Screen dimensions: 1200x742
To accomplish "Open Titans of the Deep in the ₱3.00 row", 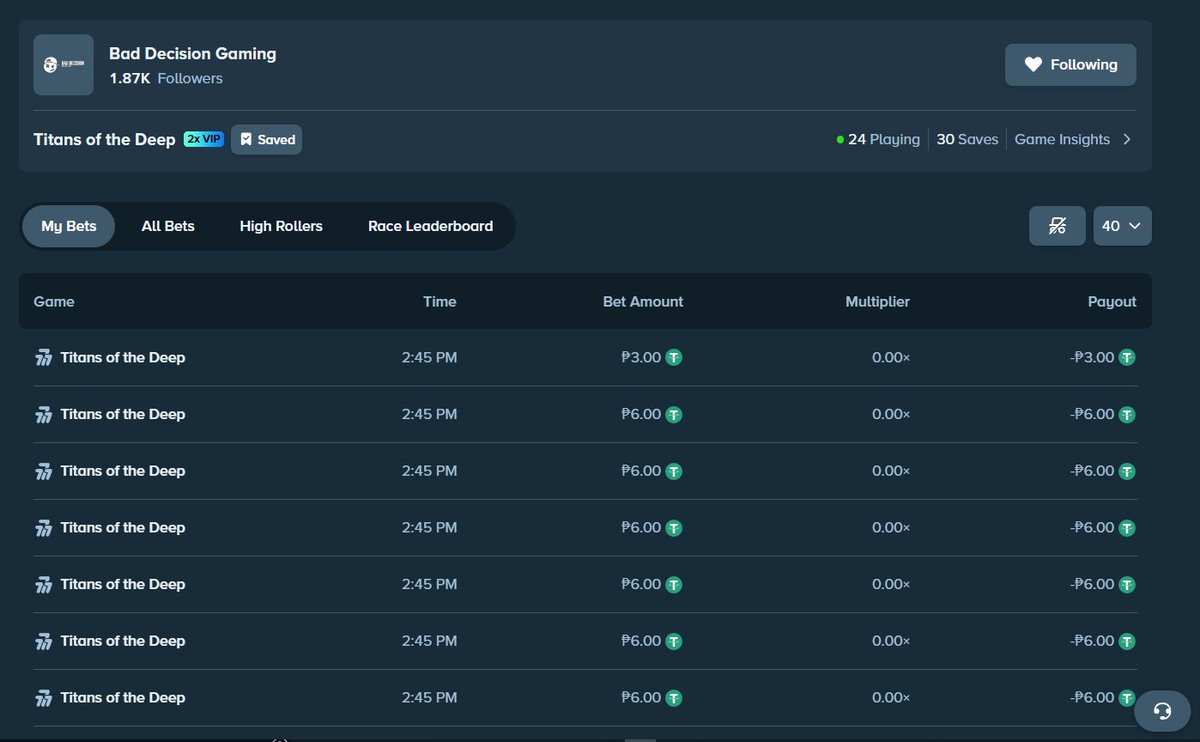I will 123,357.
